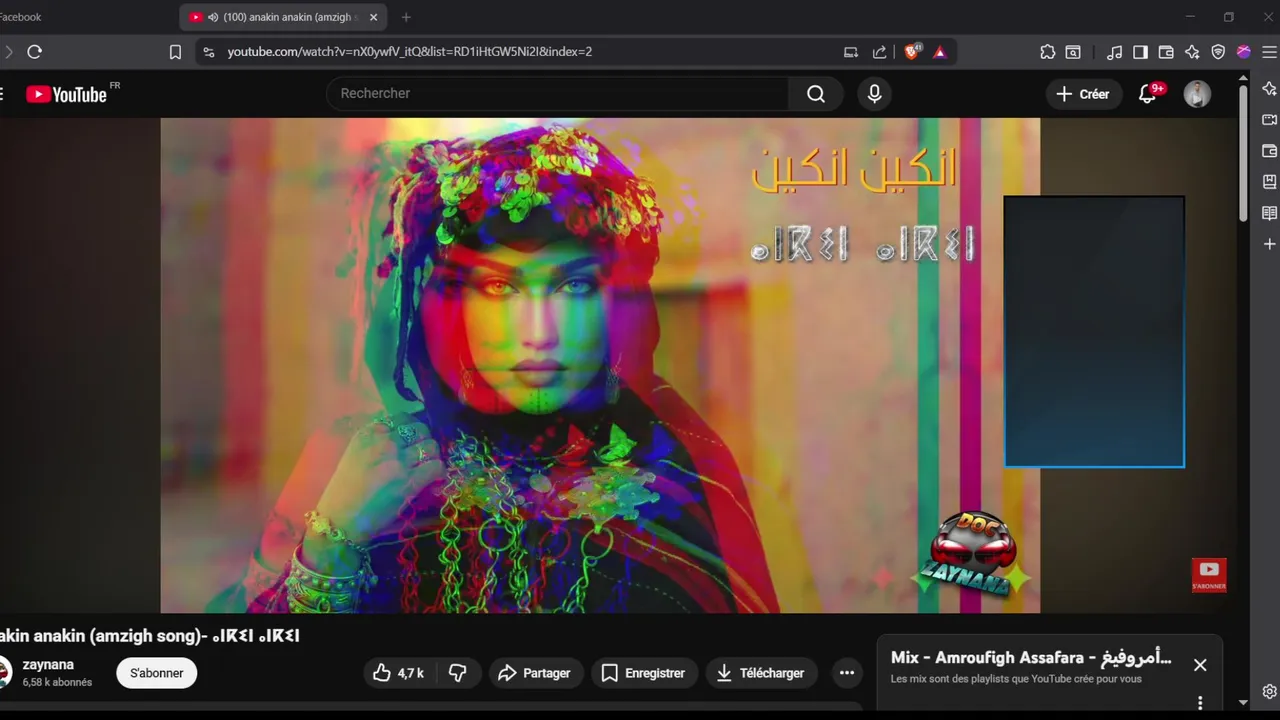1280x720 pixels.
Task: Open Leo AI in the browser sidebar
Action: tap(1269, 88)
